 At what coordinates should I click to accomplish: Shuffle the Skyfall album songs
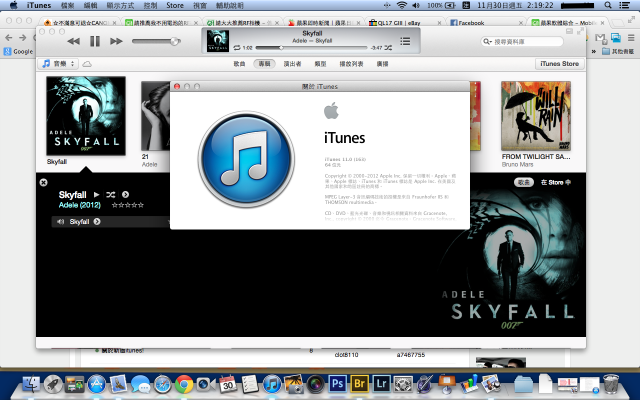111,195
